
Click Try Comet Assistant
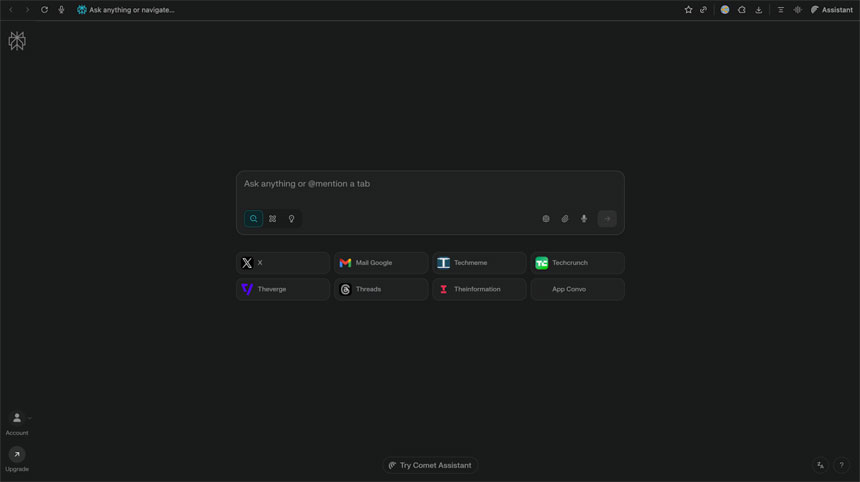430,465
